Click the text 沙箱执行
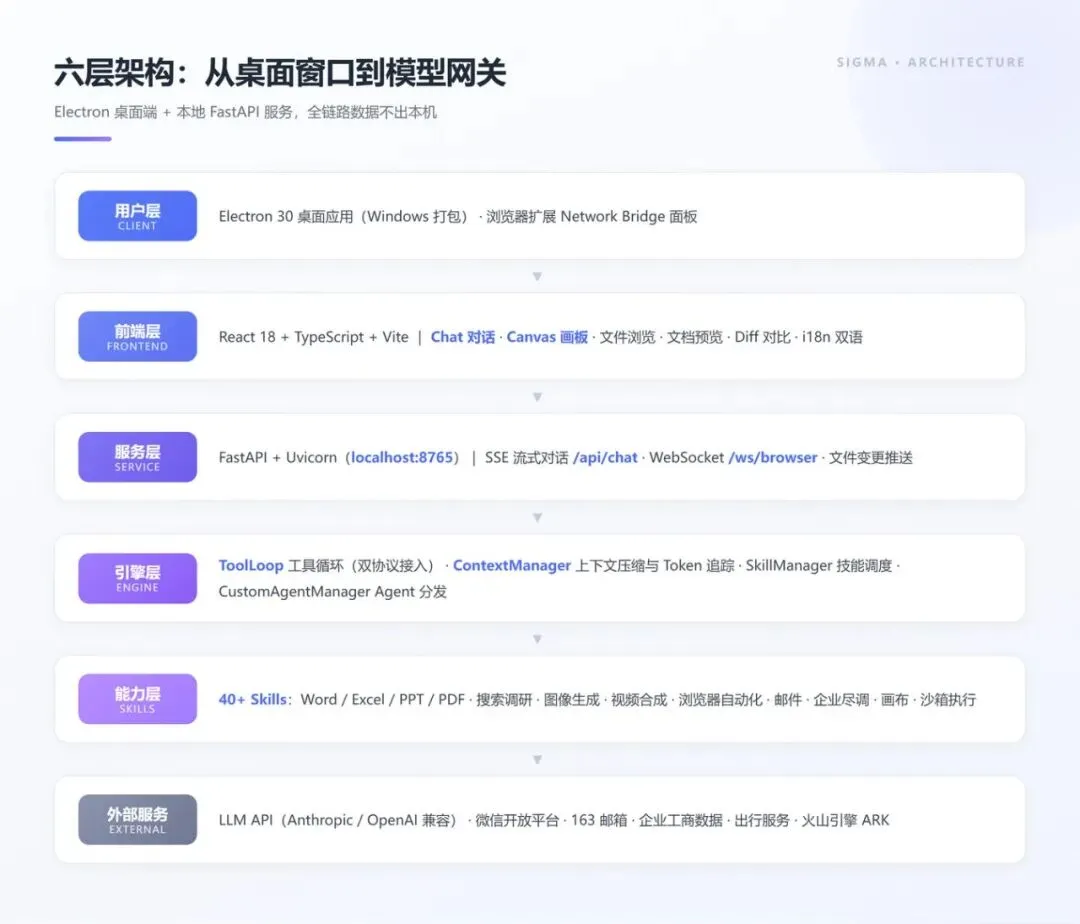Image resolution: width=1080 pixels, height=924 pixels. pyautogui.click(x=948, y=700)
